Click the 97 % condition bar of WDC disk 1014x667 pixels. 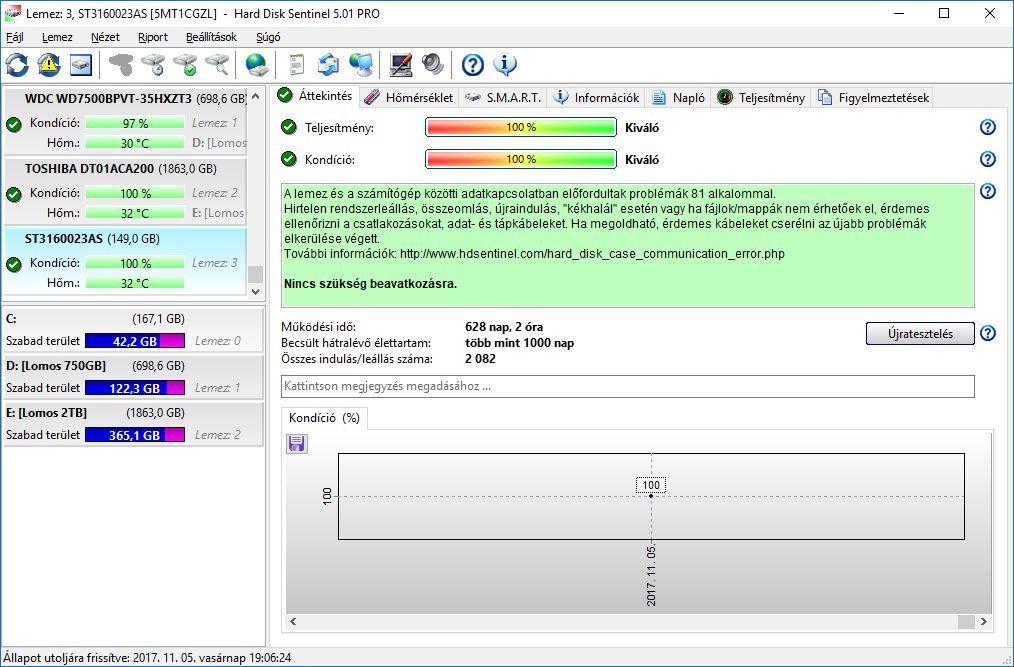(x=135, y=123)
